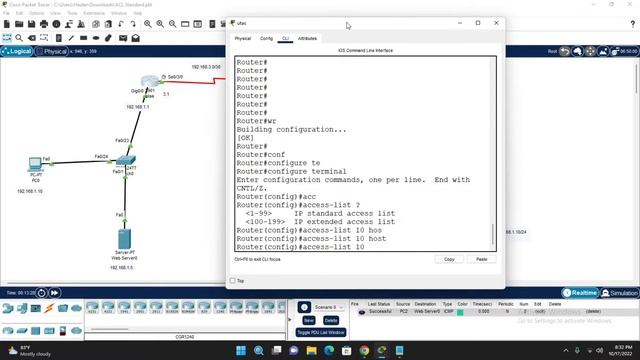Image resolution: width=640 pixels, height=360 pixels.
Task: Open the Options menu
Action: click(36, 13)
